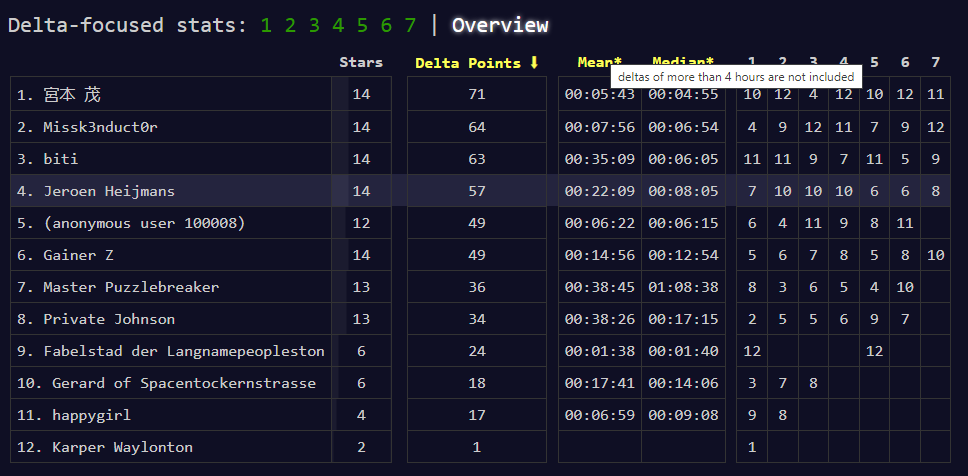The height and width of the screenshot is (476, 968).
Task: Click mean time 00:05:43
Action: click(599, 94)
